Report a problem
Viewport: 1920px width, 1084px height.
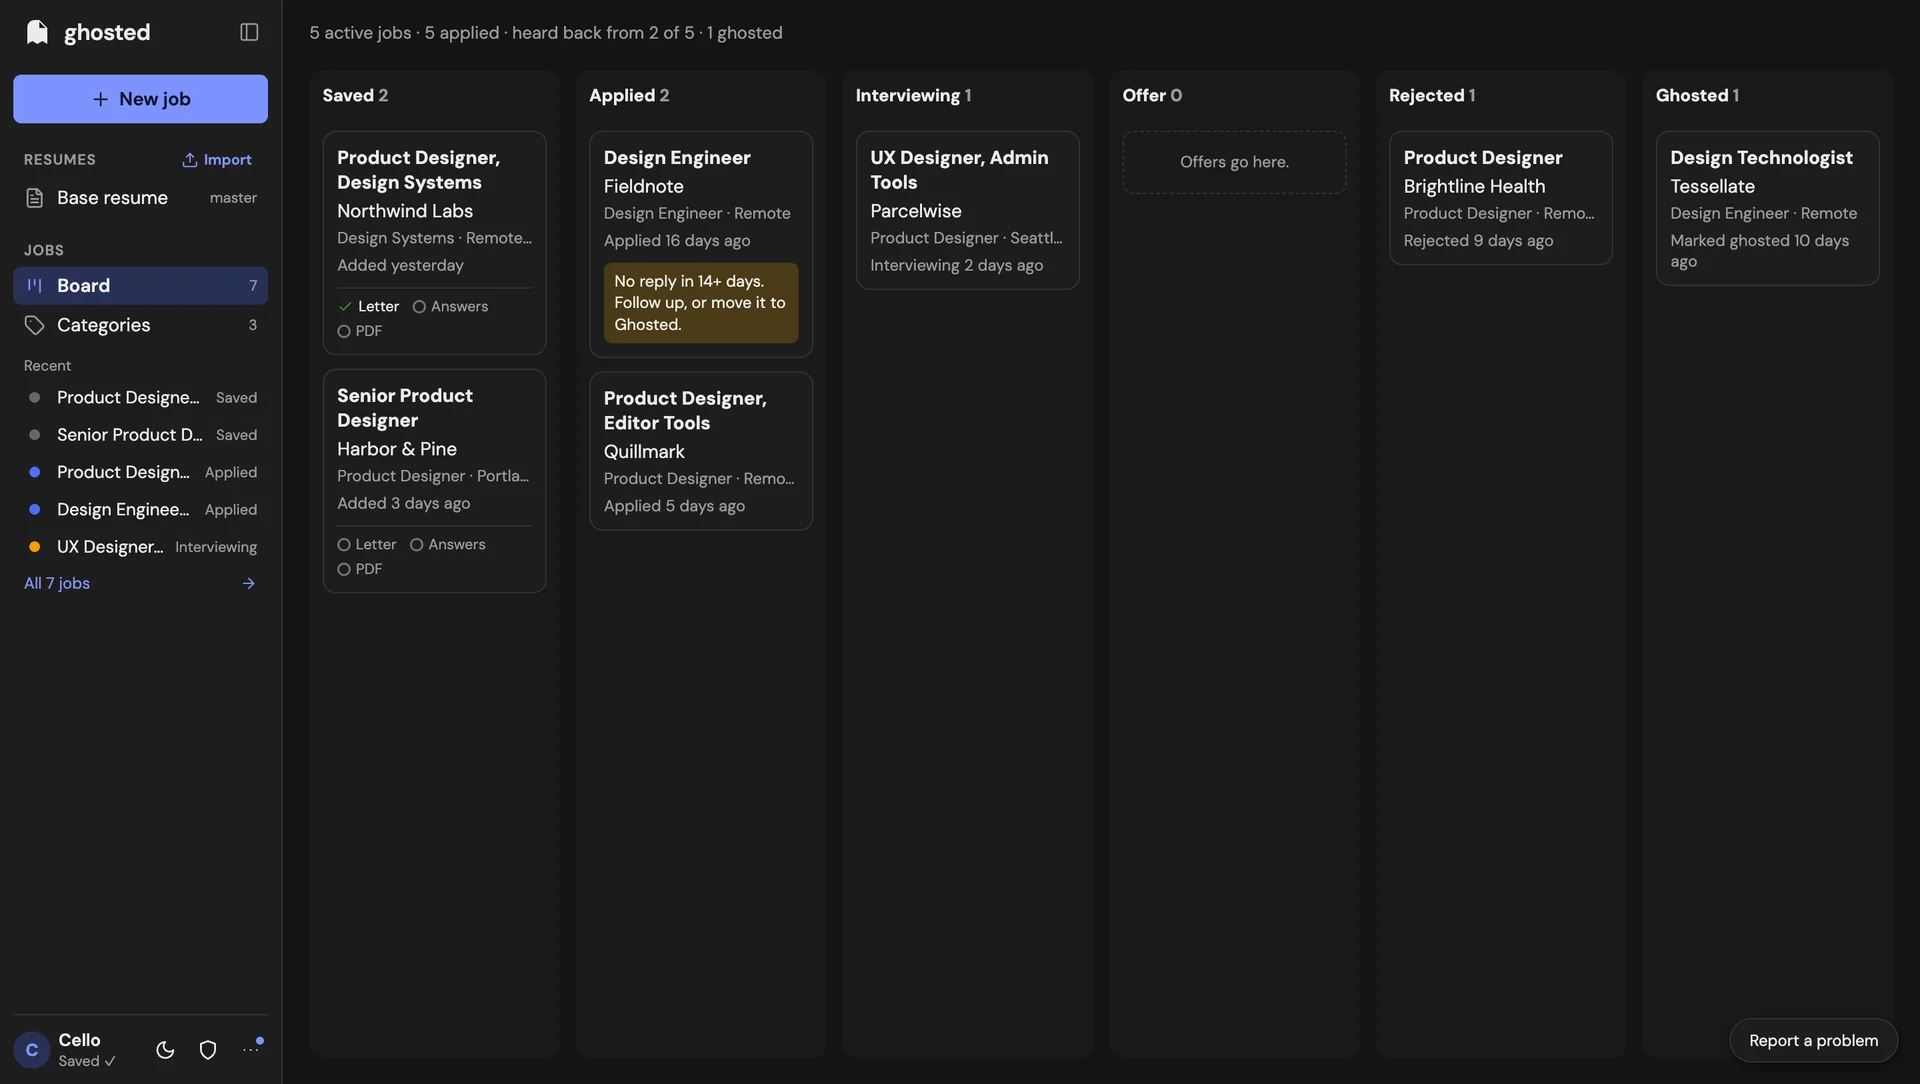(1813, 1041)
